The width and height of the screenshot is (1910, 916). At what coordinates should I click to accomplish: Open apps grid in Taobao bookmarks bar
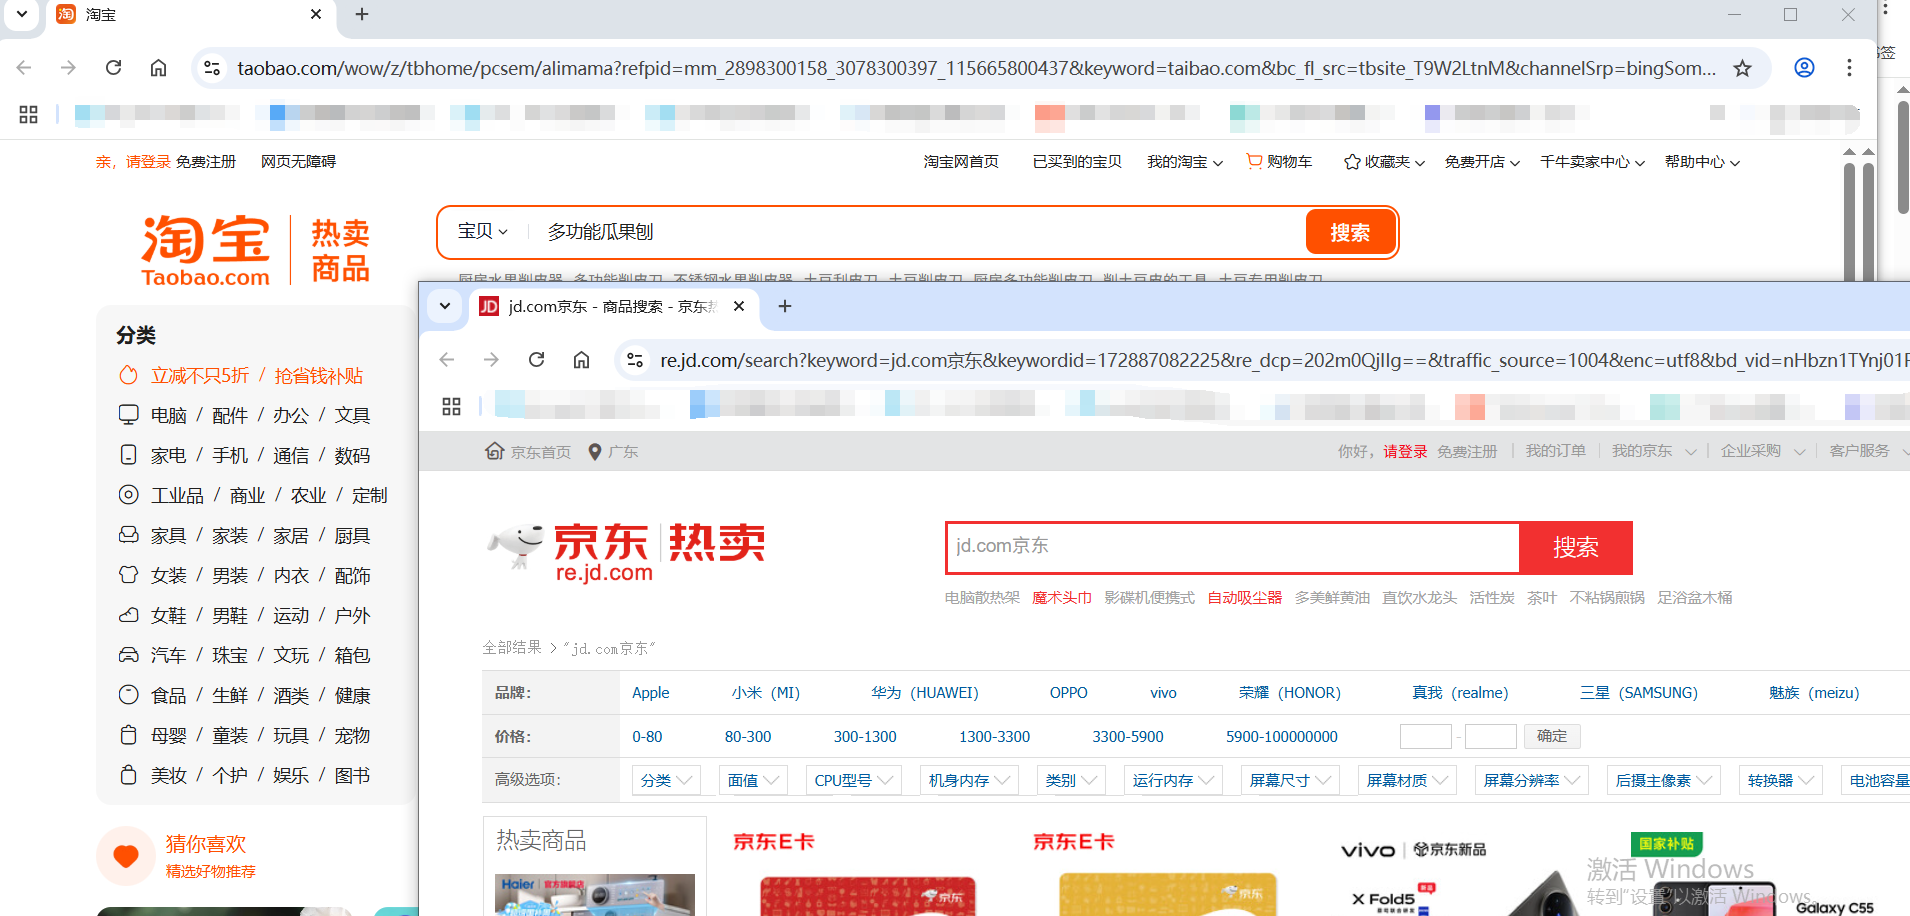pos(28,114)
